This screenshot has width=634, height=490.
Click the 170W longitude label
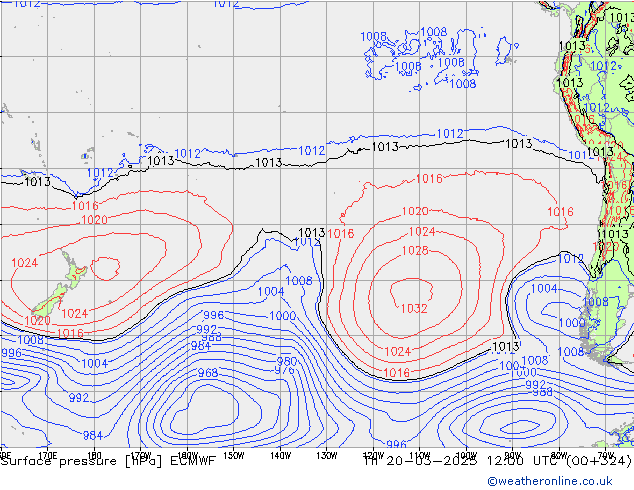coord(141,456)
